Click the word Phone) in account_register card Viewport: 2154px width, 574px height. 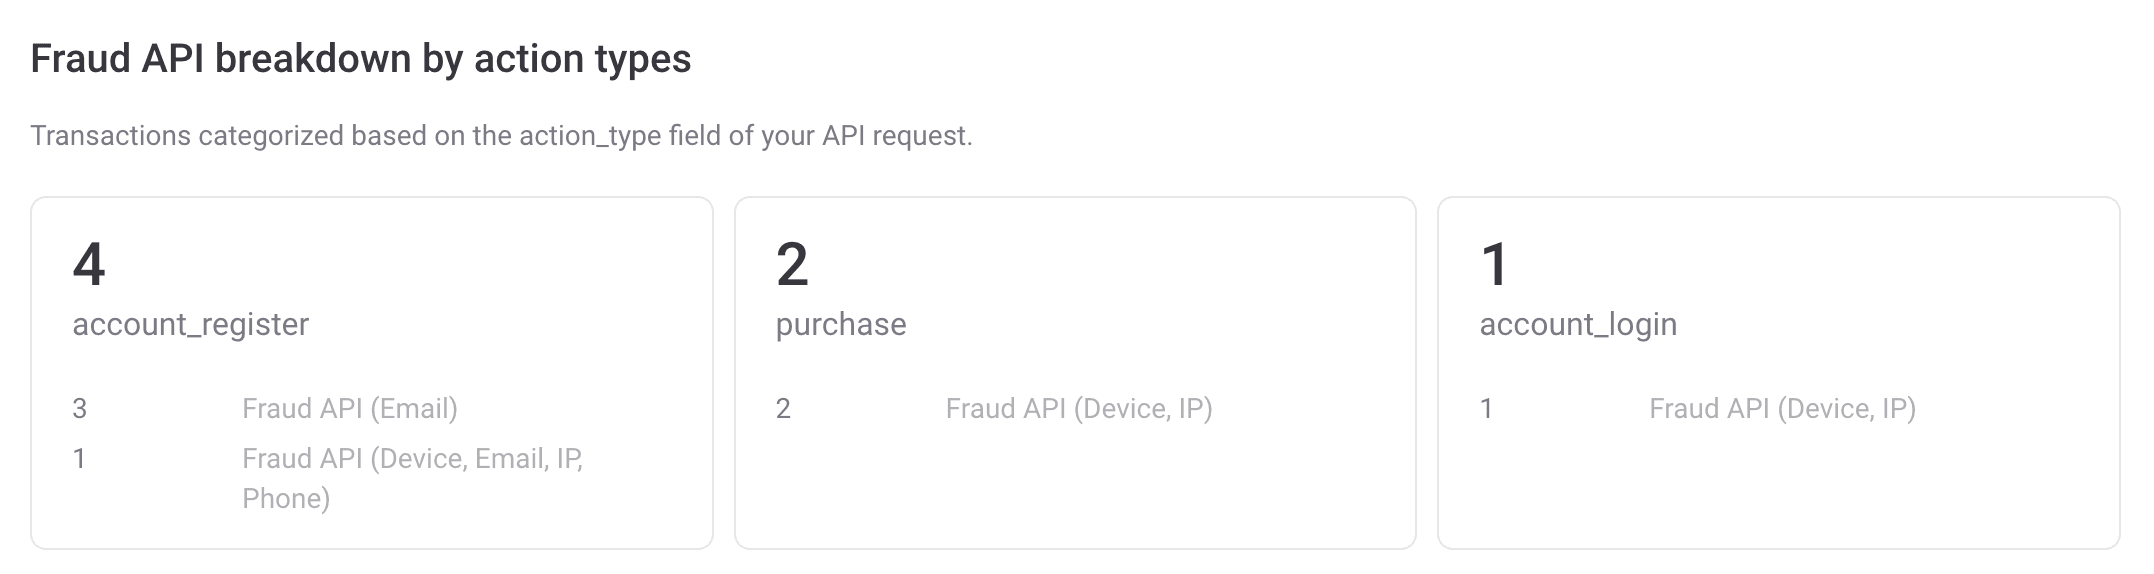pyautogui.click(x=286, y=498)
